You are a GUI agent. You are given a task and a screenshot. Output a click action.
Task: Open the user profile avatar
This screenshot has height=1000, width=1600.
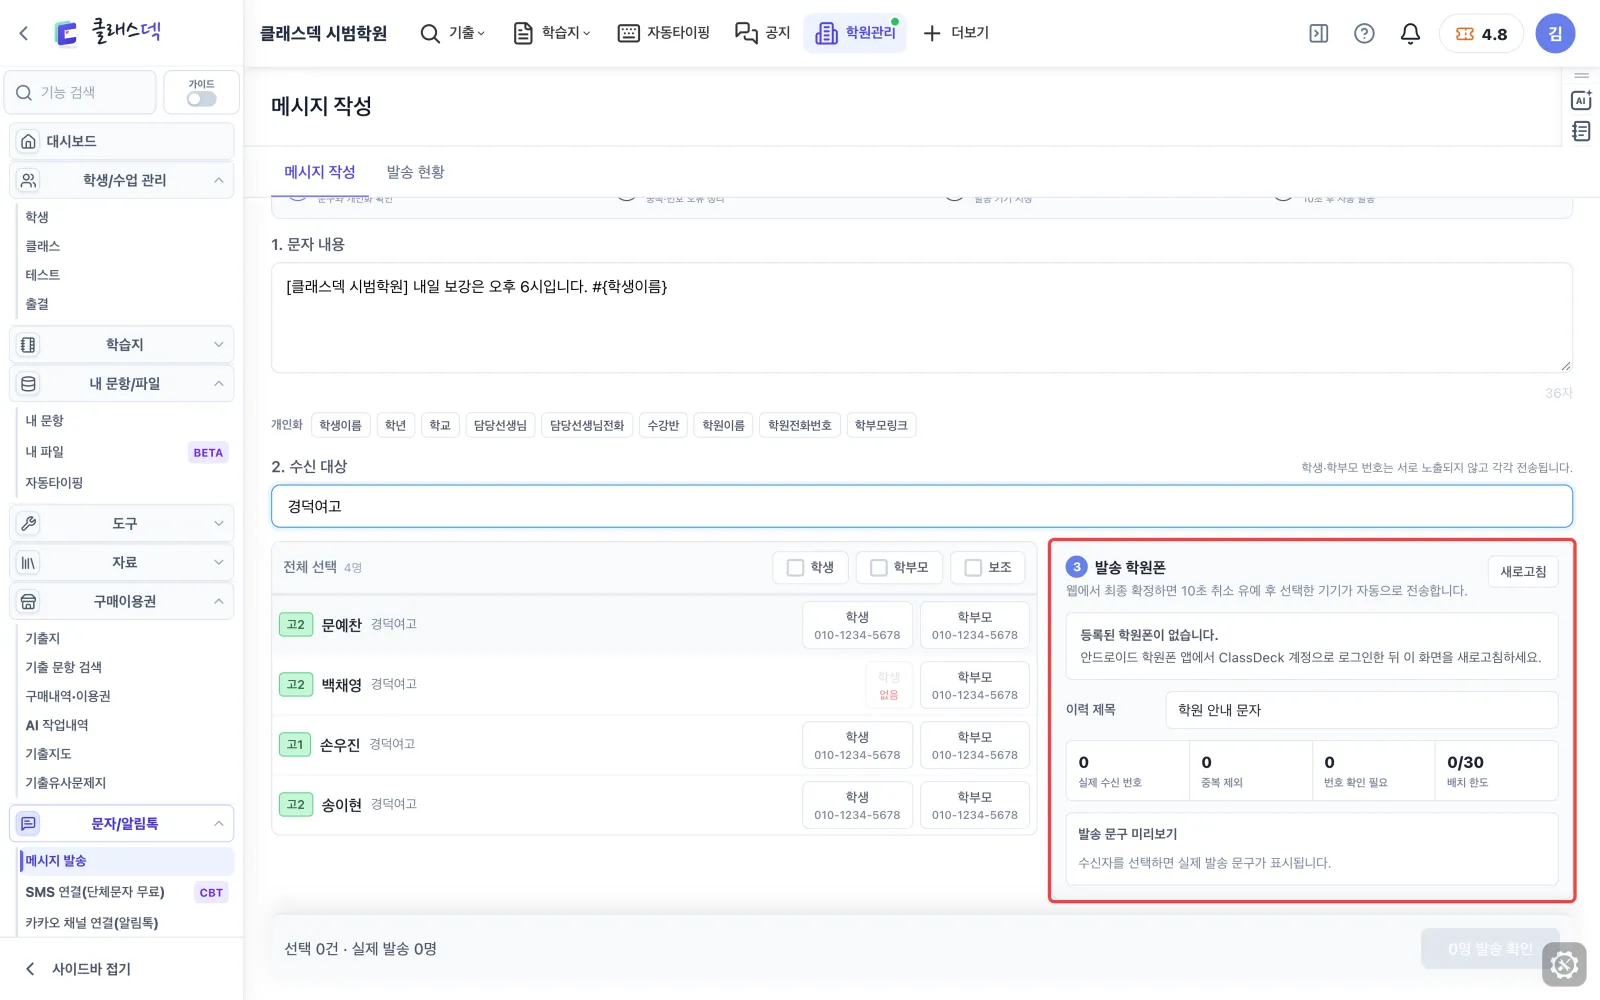1555,33
